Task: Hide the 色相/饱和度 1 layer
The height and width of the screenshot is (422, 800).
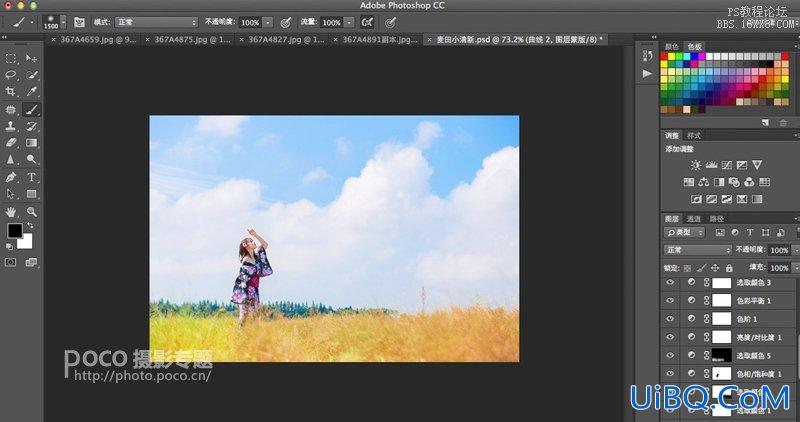Action: coord(670,374)
